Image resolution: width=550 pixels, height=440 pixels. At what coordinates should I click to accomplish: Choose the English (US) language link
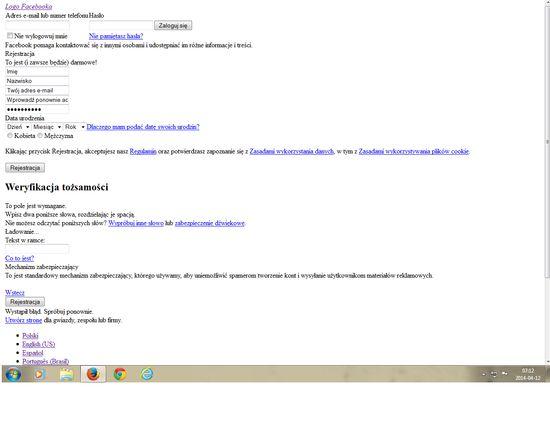(x=39, y=344)
